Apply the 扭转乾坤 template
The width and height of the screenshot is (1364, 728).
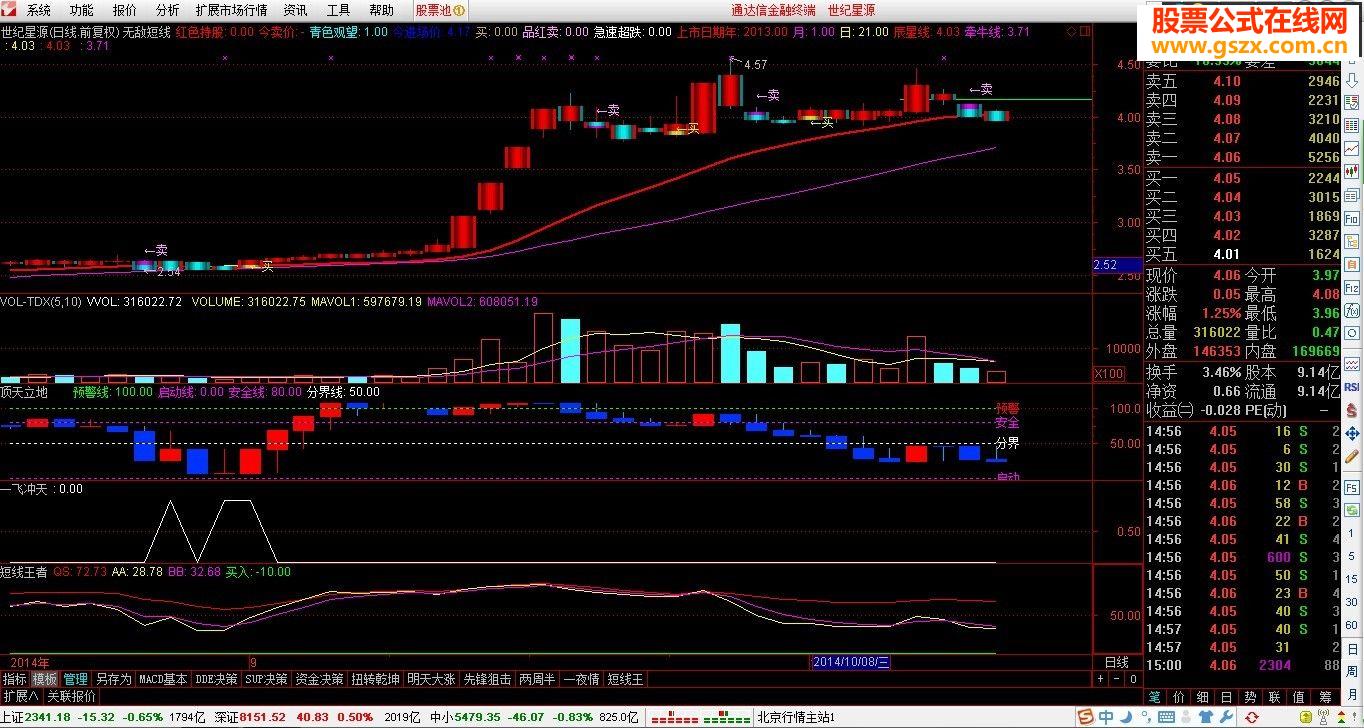click(x=375, y=679)
